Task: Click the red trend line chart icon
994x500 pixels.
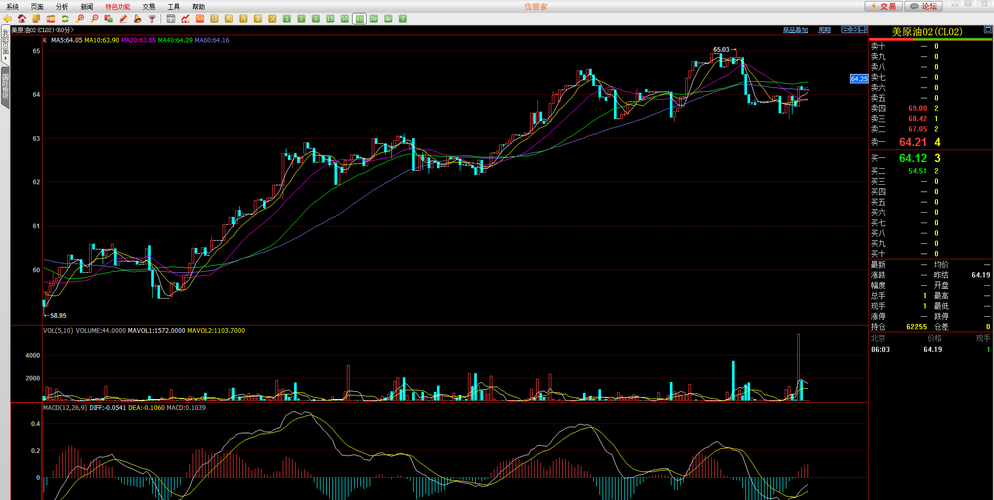Action: (185, 19)
